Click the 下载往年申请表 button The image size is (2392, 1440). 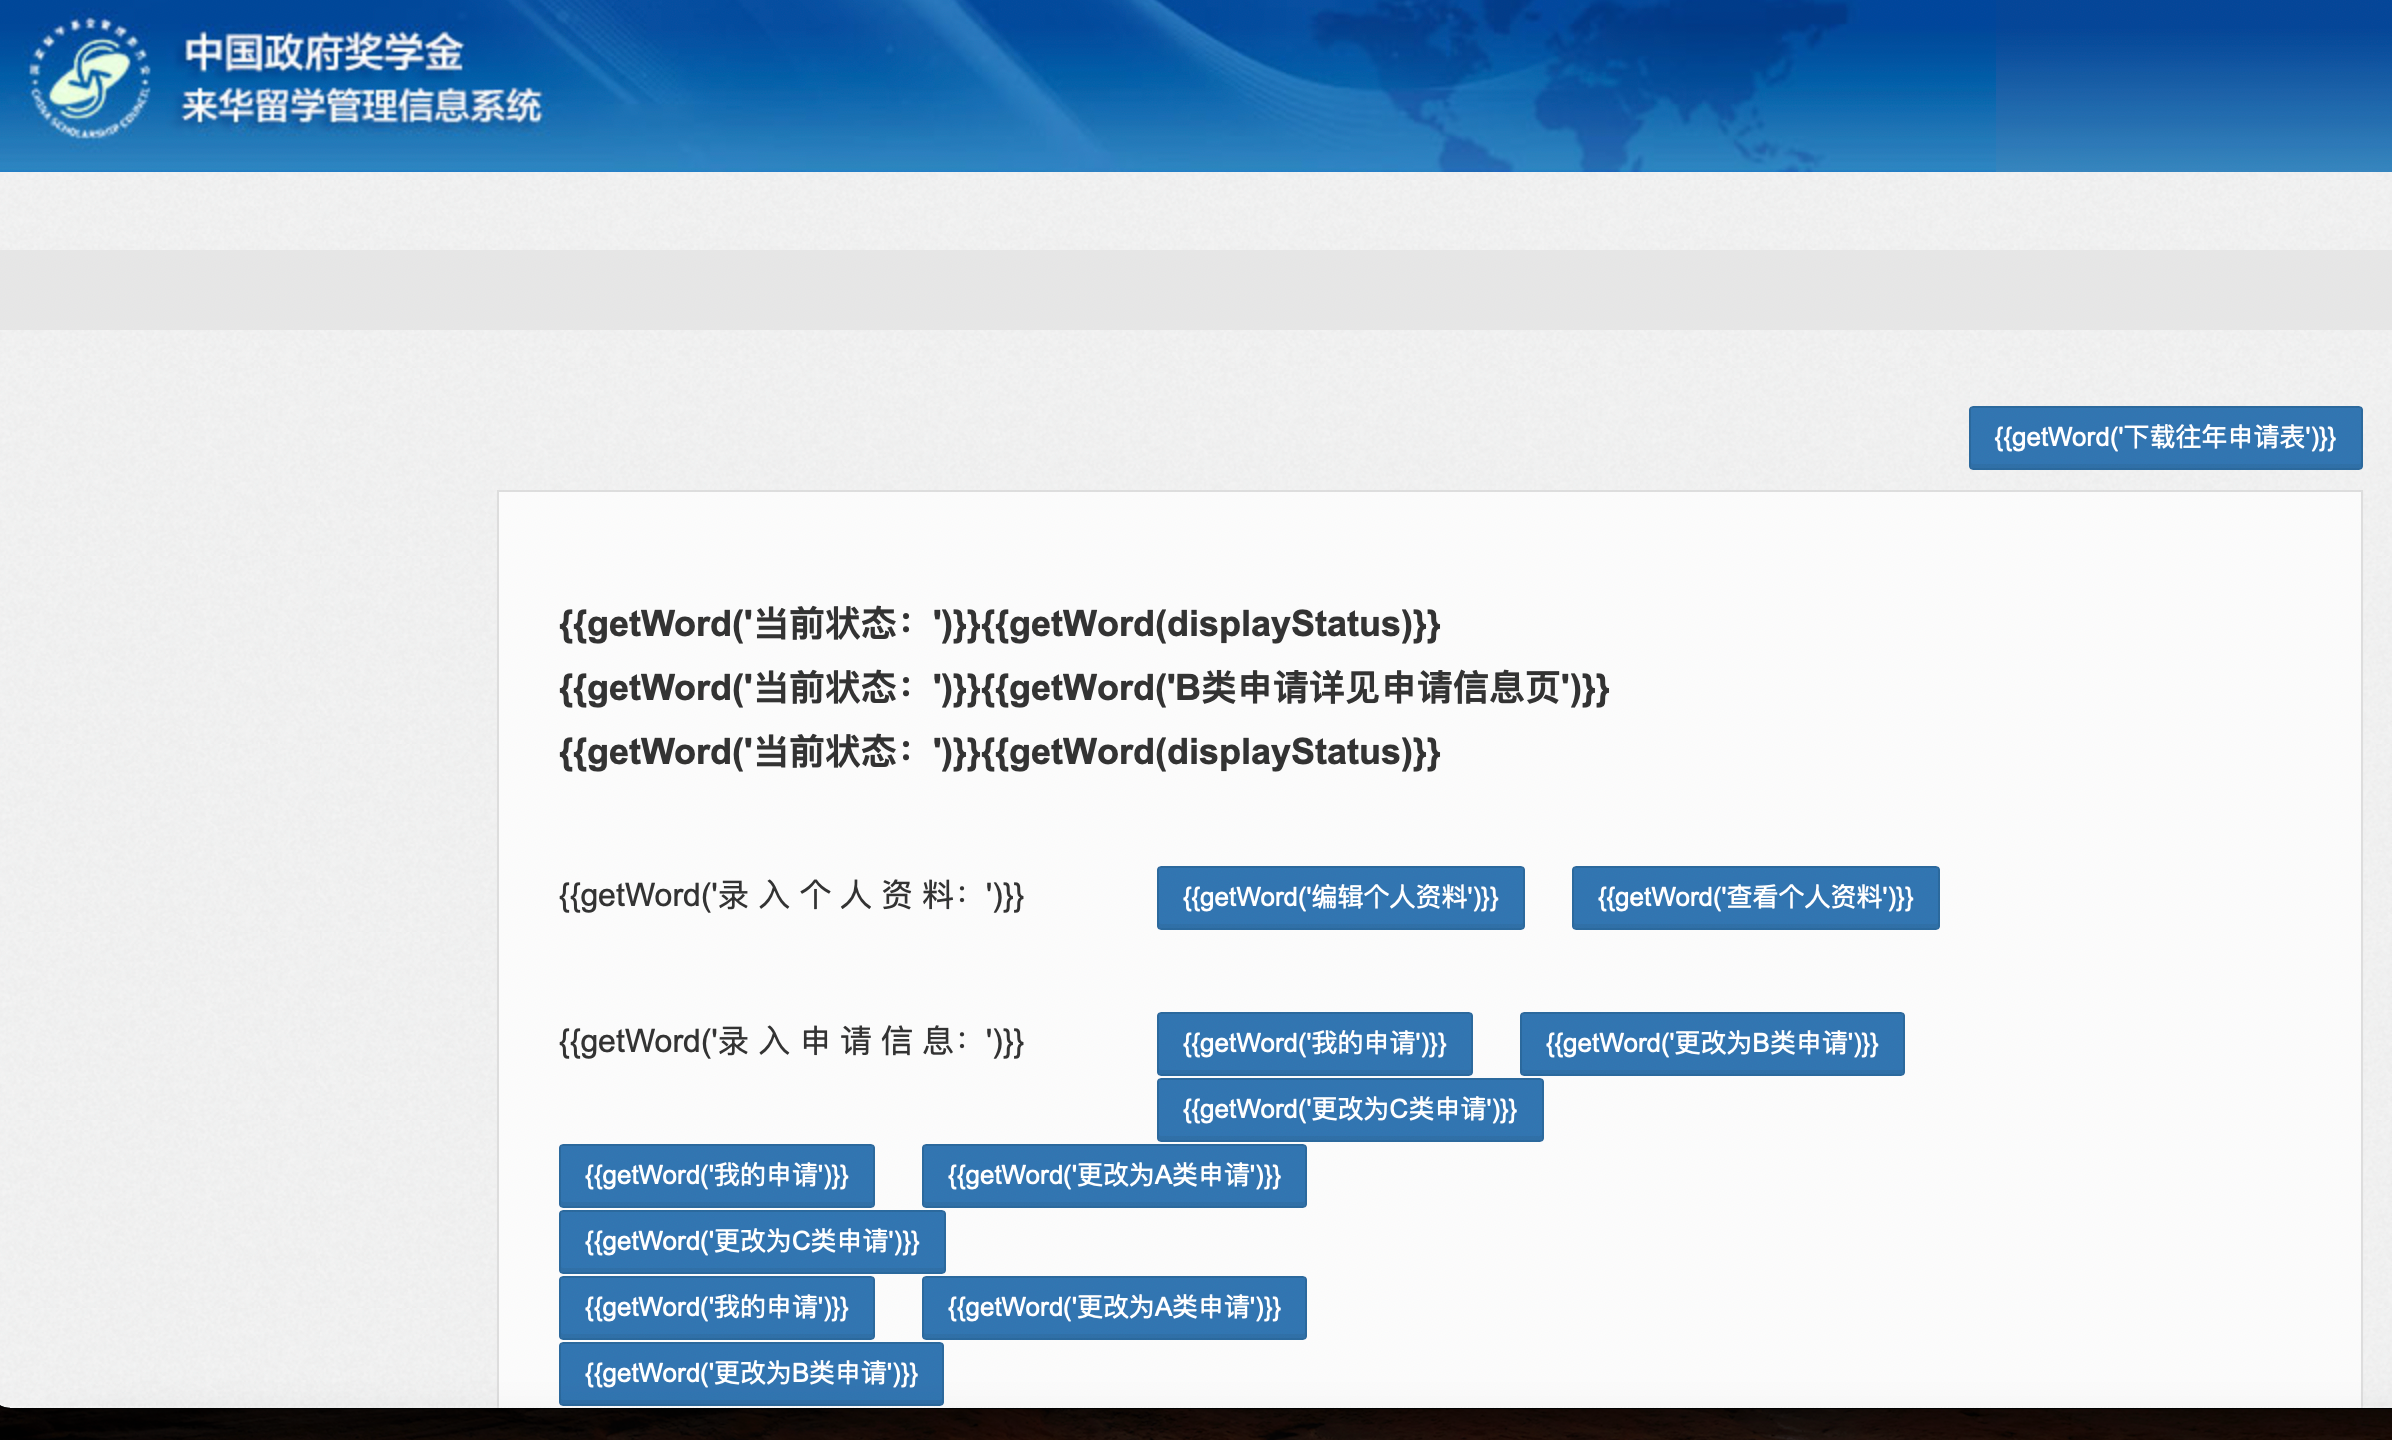pos(2164,437)
